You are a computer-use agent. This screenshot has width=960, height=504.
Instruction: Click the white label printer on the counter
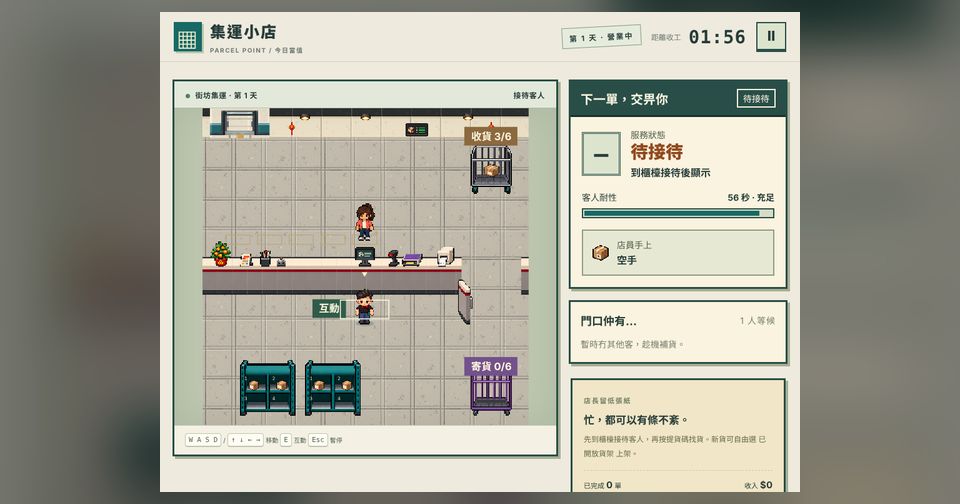446,255
